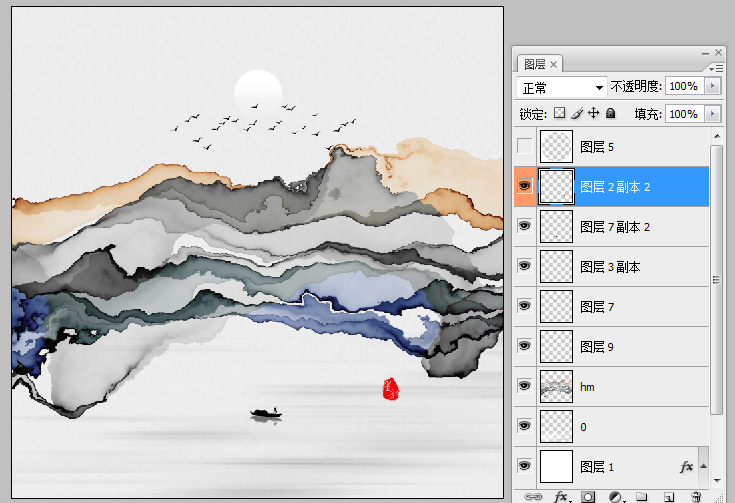Click the small boat on the canvas

pyautogui.click(x=266, y=413)
